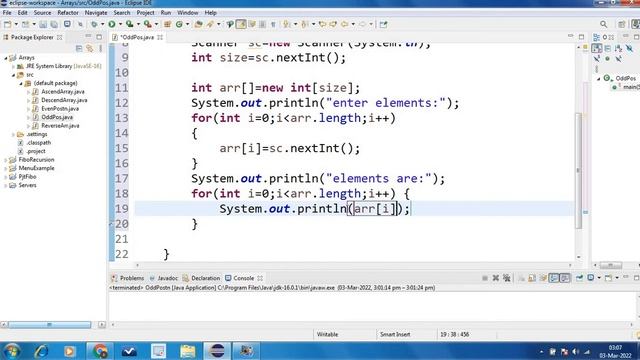Switch to the Problems tab
Viewport: 640px width, 360px height.
128,278
